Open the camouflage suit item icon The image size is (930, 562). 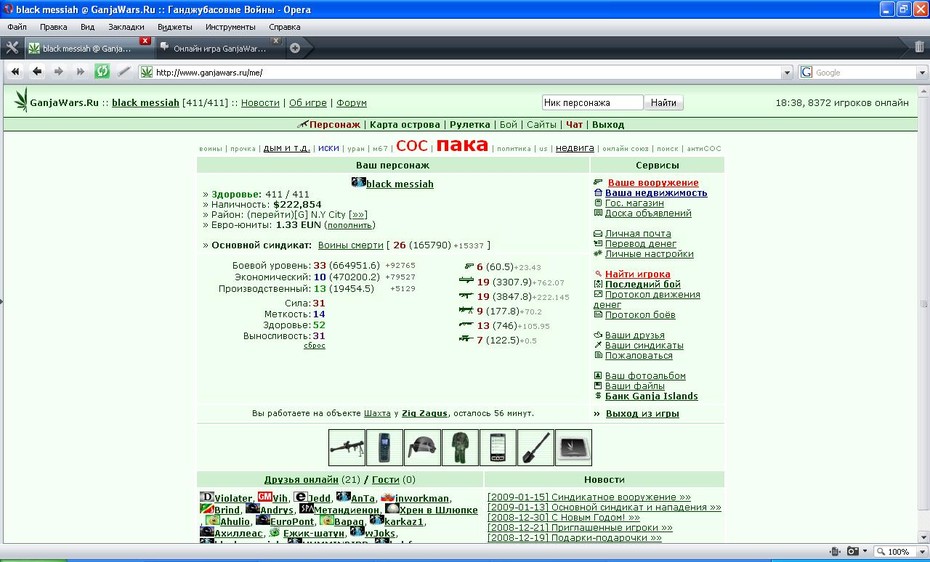point(460,448)
